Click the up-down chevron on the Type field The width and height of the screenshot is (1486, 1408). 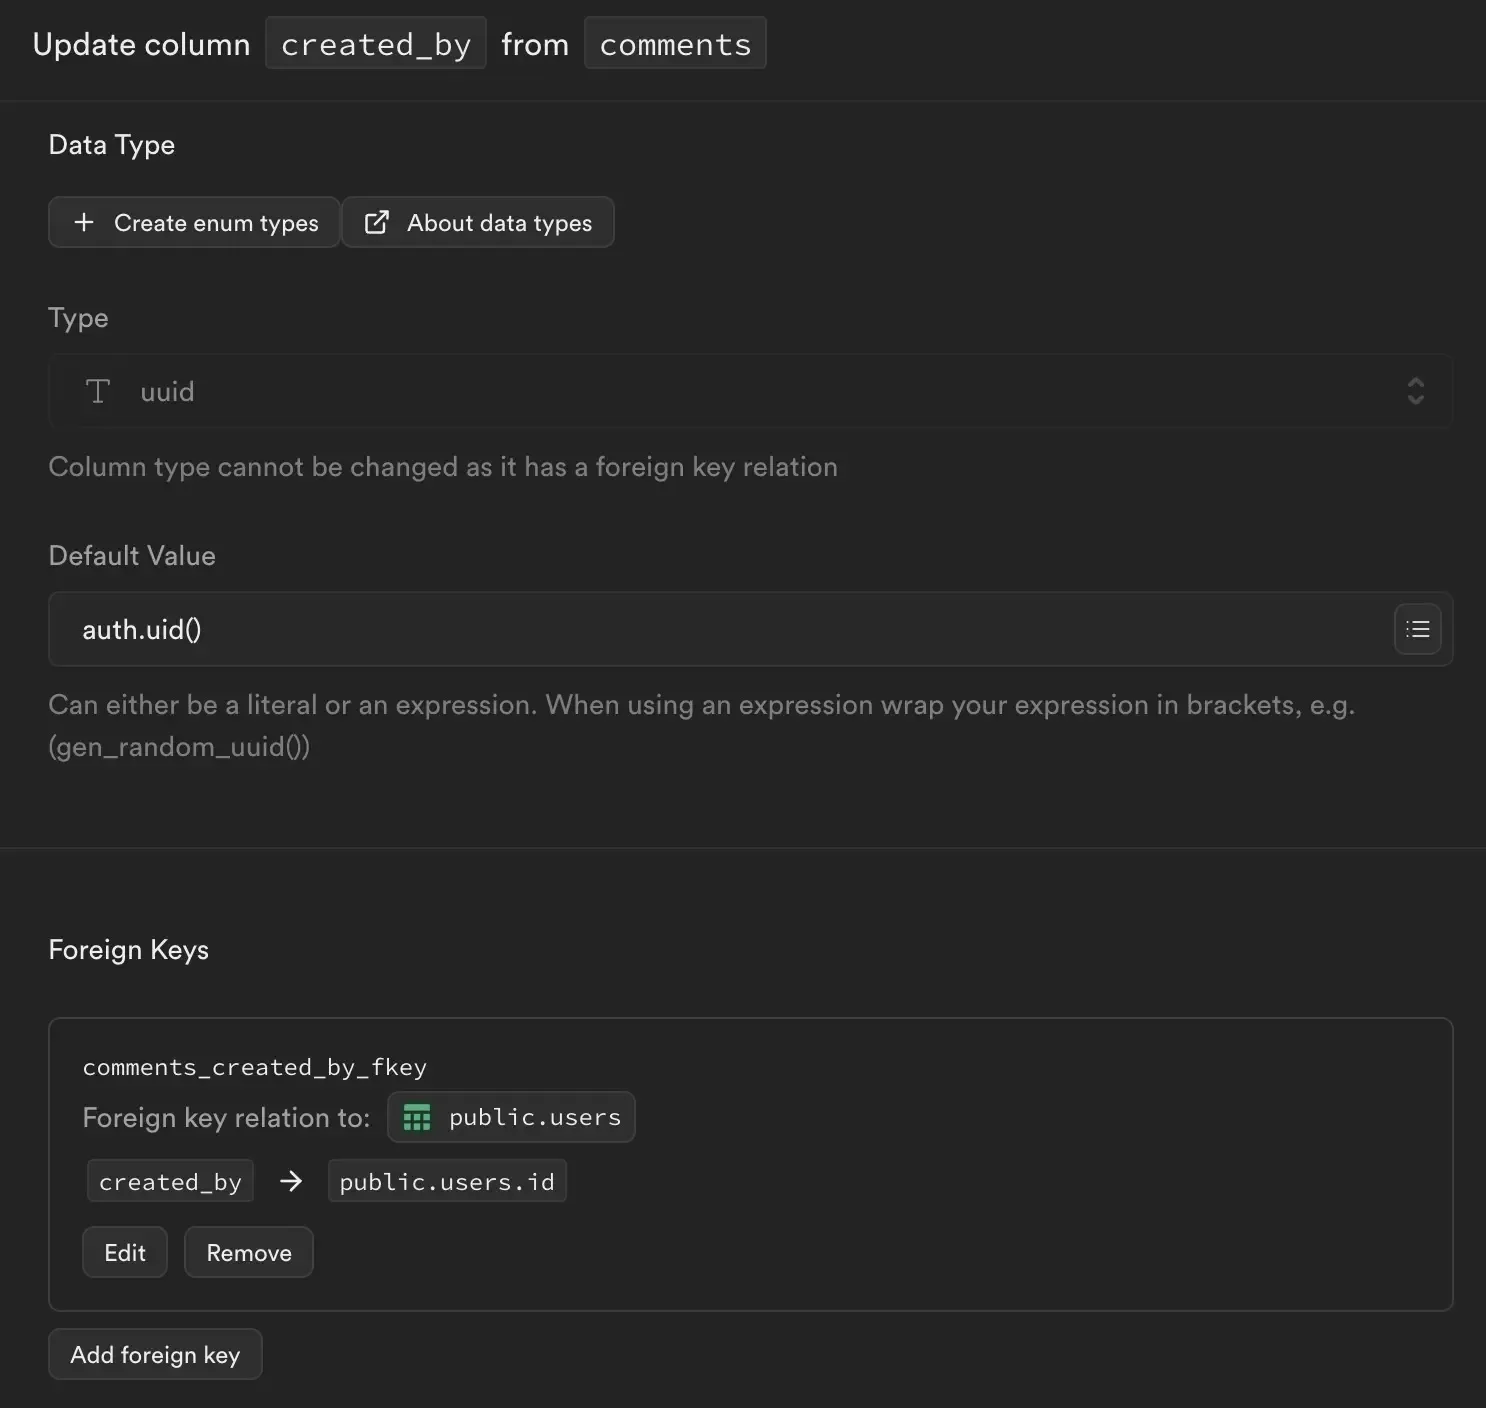1415,391
